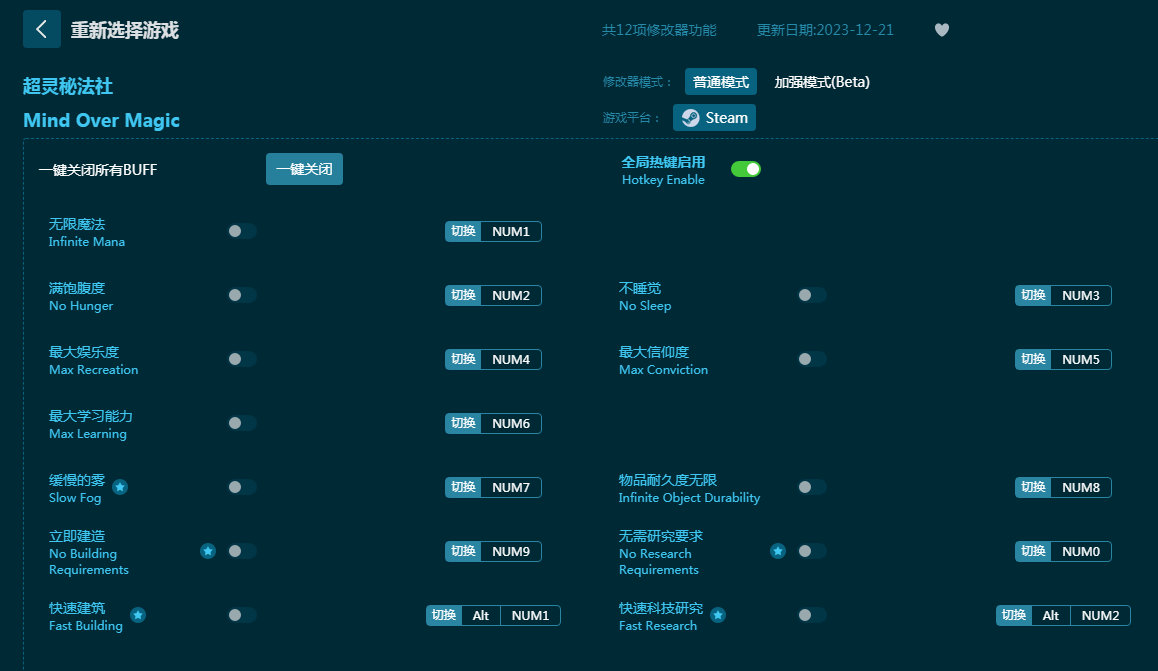Viewport: 1158px width, 671px height.
Task: Click the Alt modifier key for Fast Building
Action: (481, 615)
